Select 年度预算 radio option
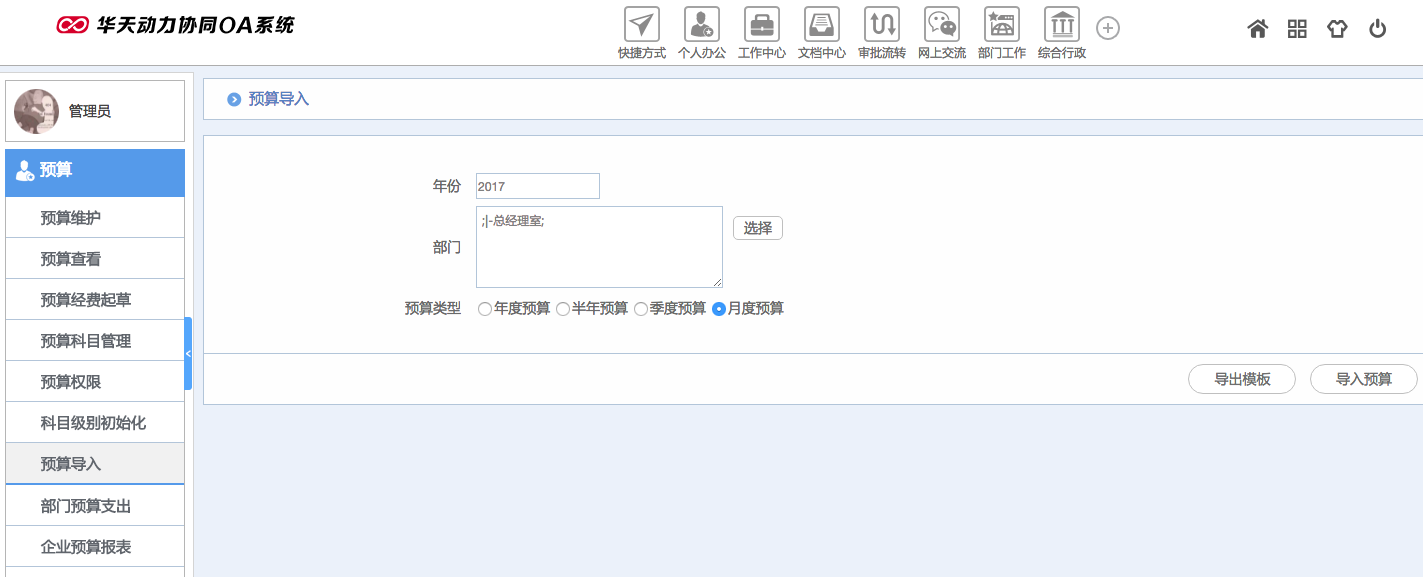Screen dimensions: 1423x577 485,309
